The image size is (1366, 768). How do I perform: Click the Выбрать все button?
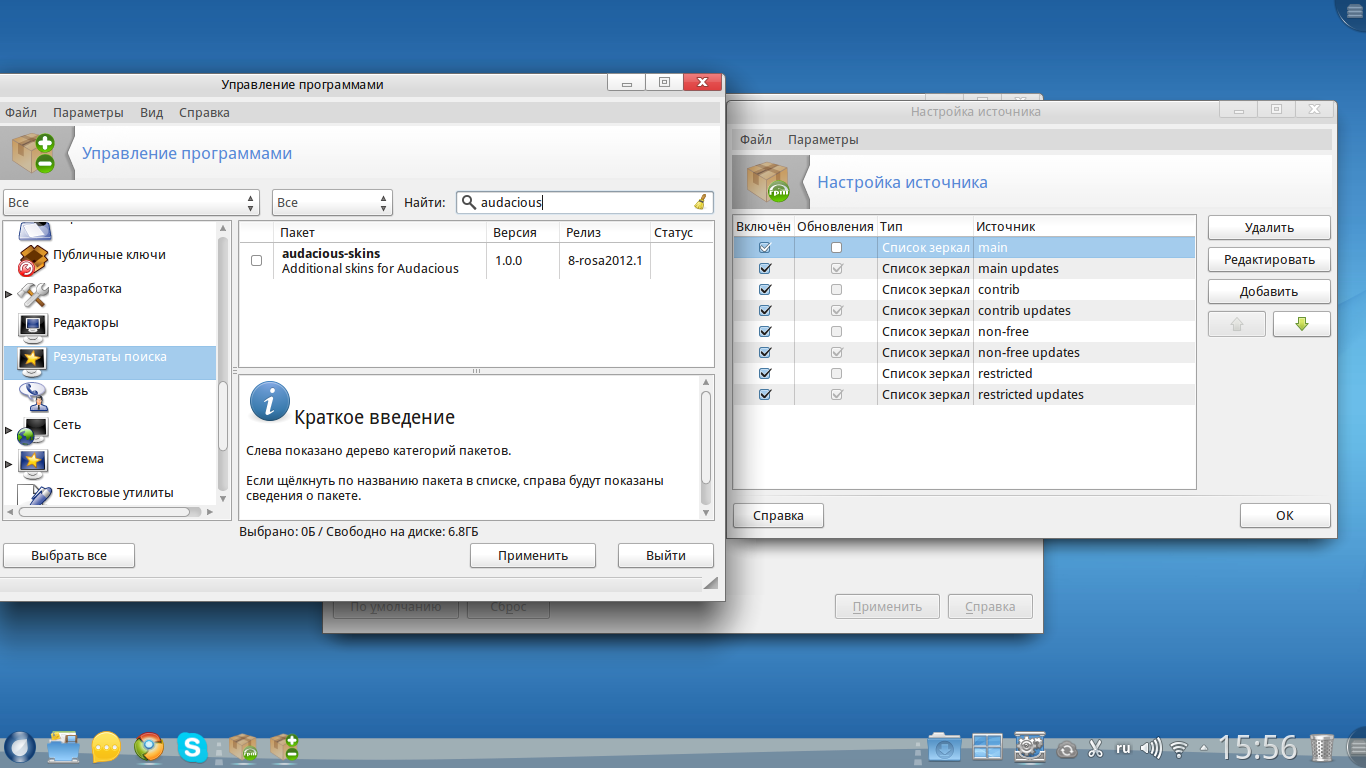pyautogui.click(x=69, y=555)
